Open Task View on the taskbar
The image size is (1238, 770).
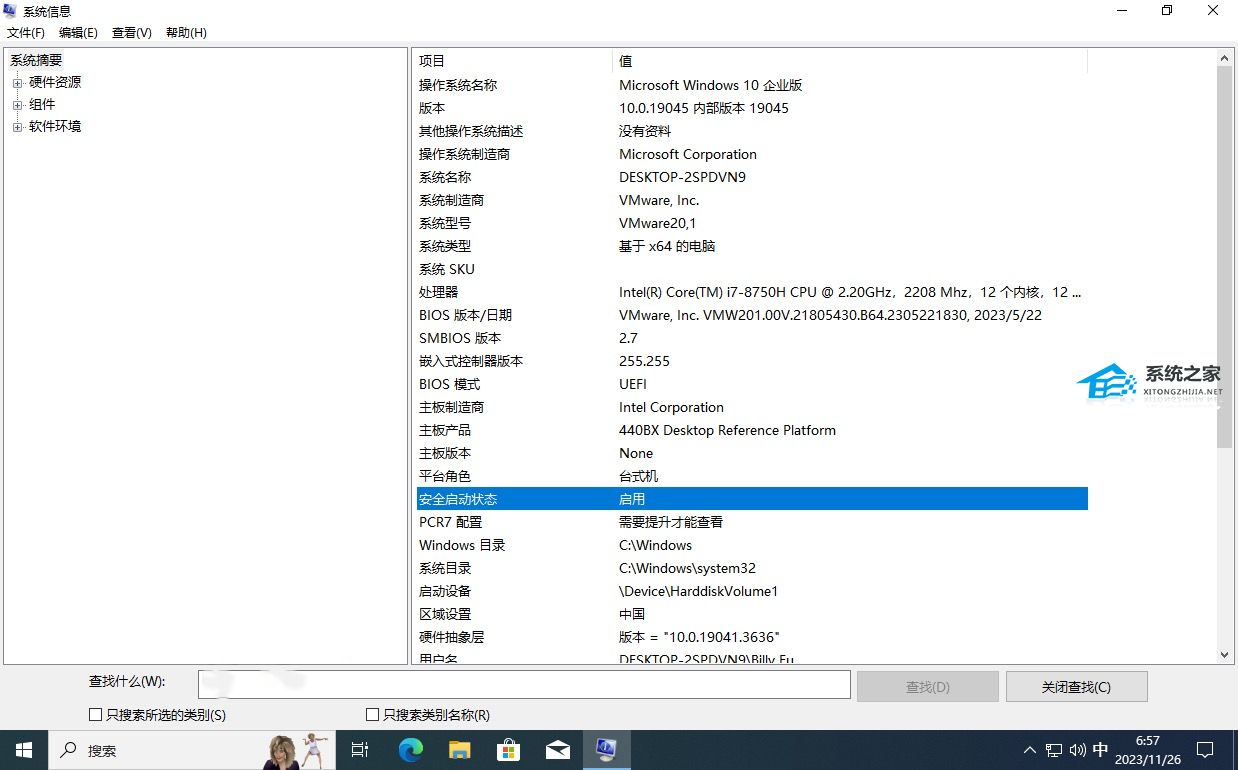(x=360, y=750)
